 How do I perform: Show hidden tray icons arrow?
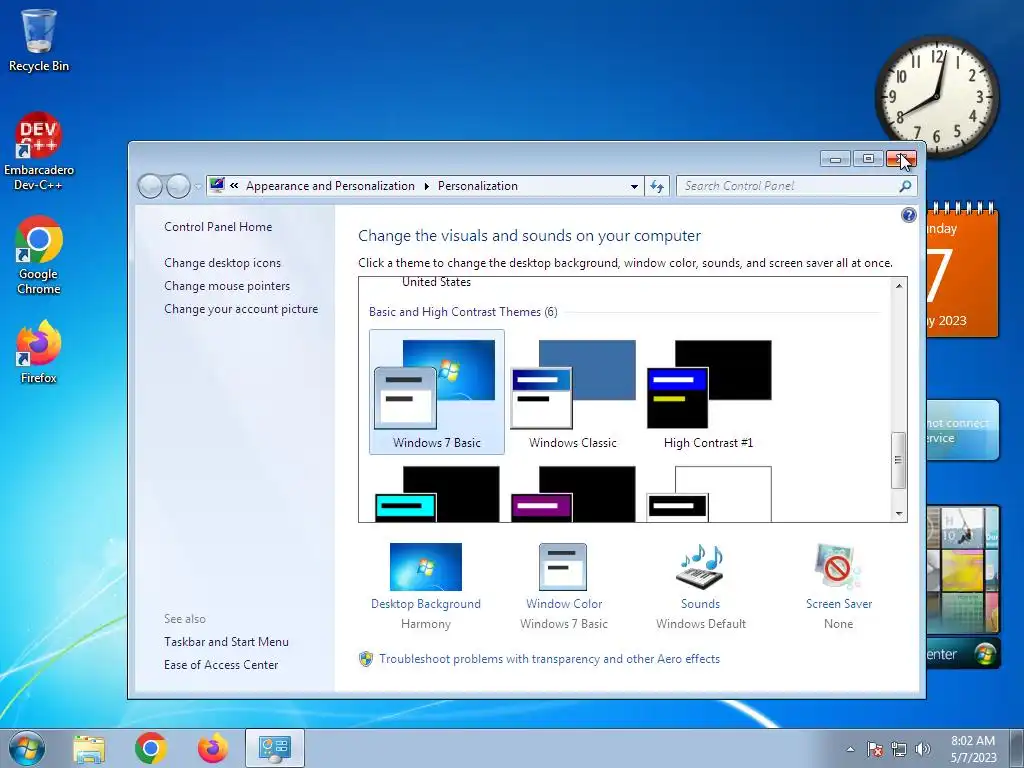pyautogui.click(x=850, y=749)
